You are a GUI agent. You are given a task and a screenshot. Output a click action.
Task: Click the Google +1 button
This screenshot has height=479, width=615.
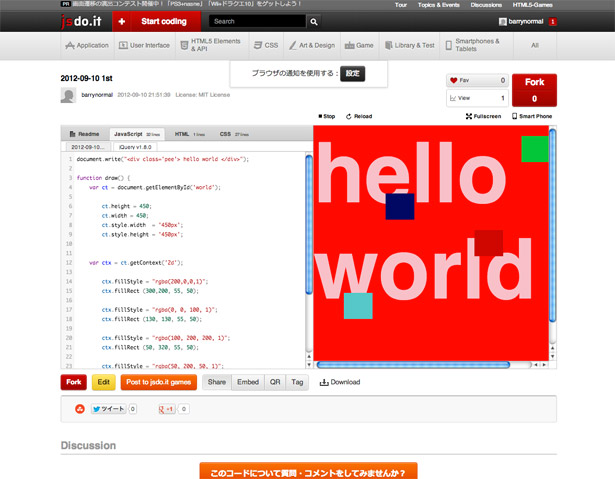point(166,409)
